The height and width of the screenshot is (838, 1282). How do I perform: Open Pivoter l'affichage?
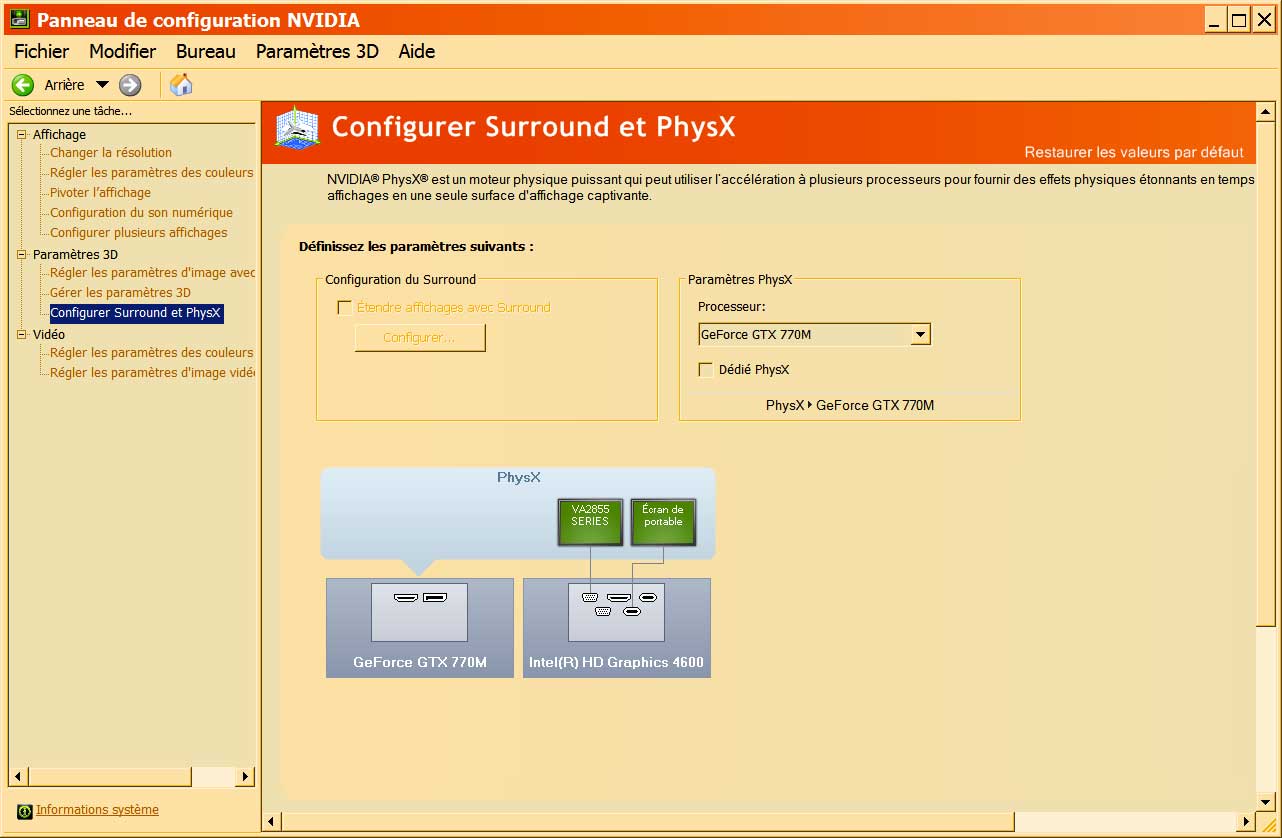point(101,193)
